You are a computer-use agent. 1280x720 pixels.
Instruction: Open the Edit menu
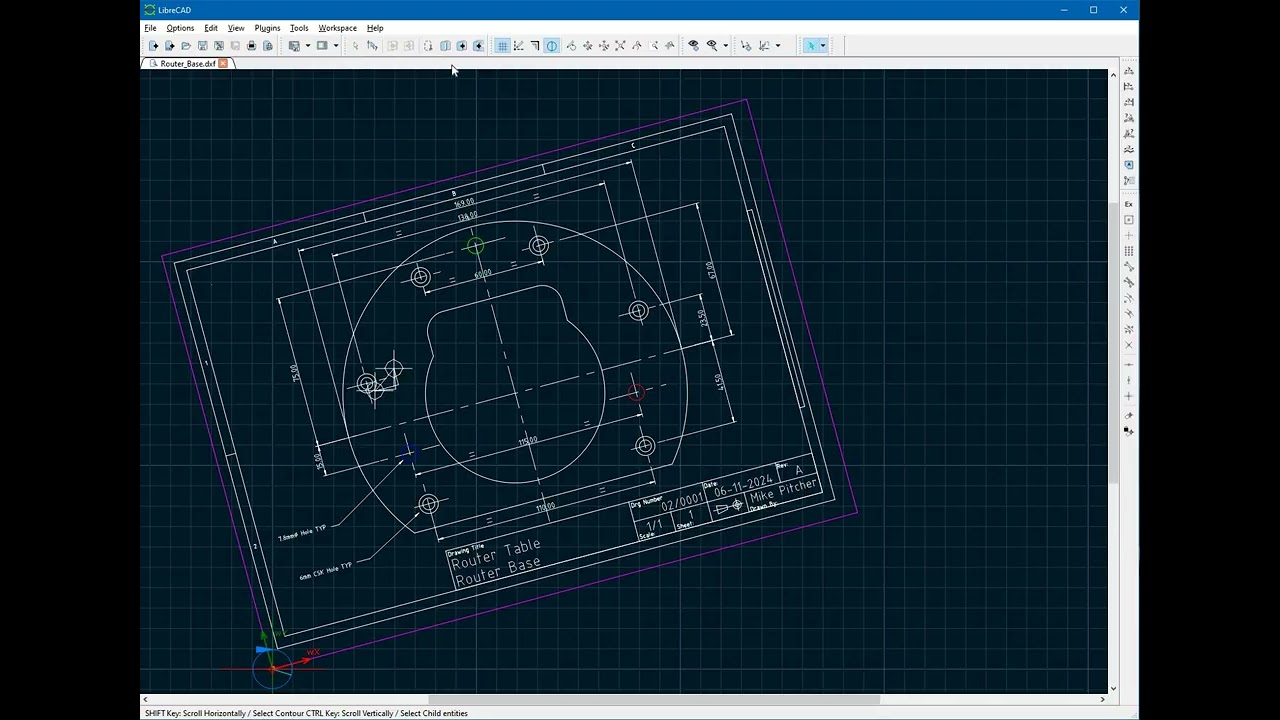click(x=211, y=28)
